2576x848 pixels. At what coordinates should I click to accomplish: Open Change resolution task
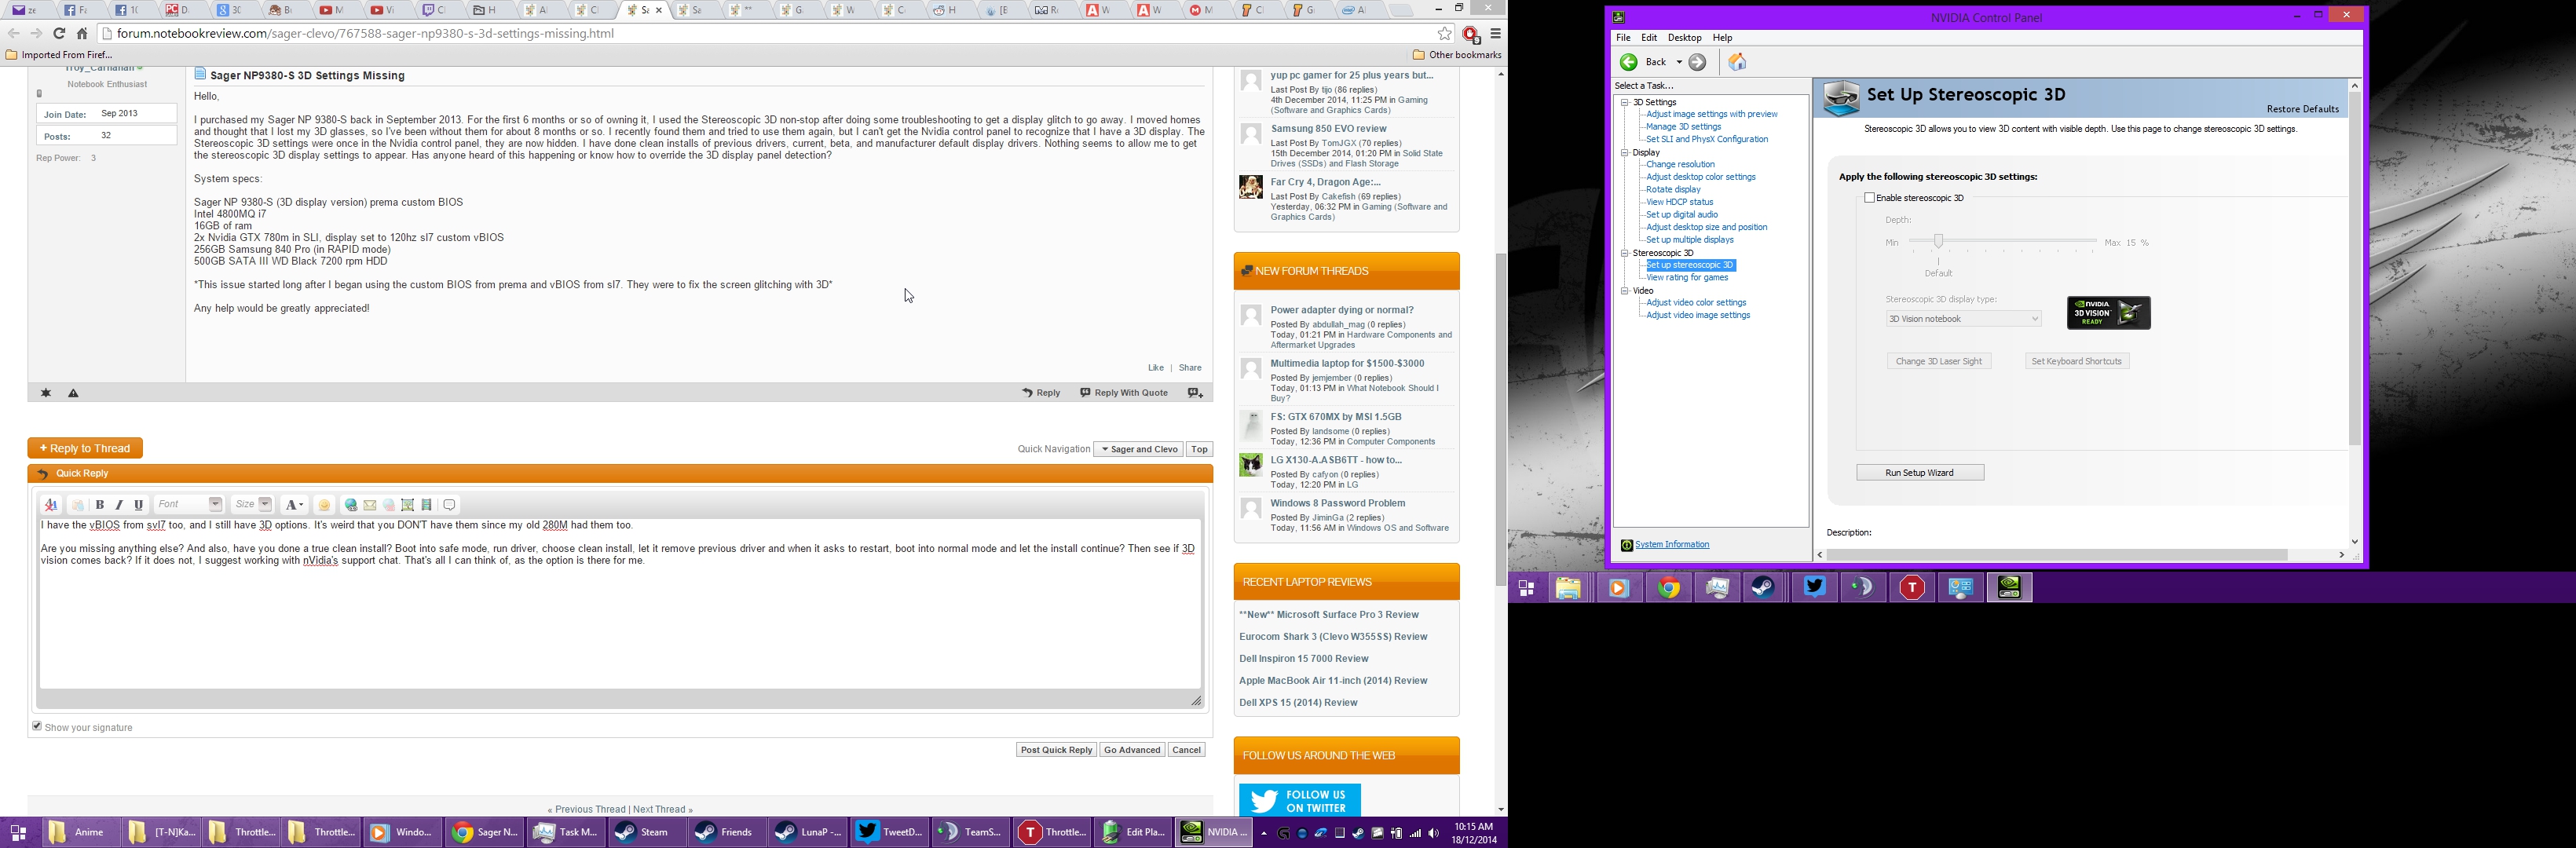pyautogui.click(x=1680, y=165)
